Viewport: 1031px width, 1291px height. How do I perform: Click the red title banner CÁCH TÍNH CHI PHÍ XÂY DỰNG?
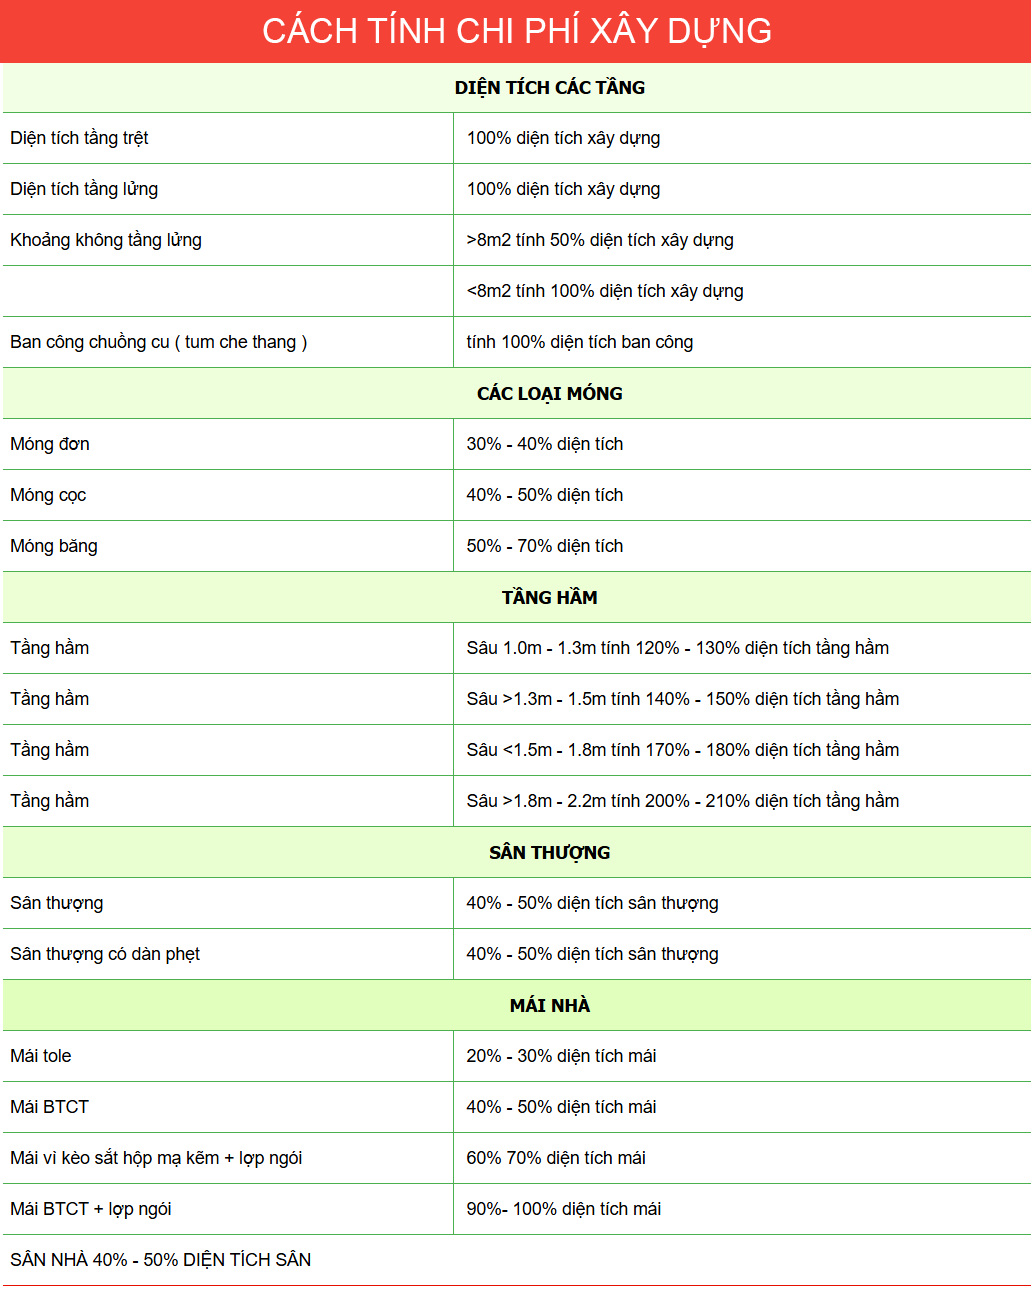[x=516, y=31]
